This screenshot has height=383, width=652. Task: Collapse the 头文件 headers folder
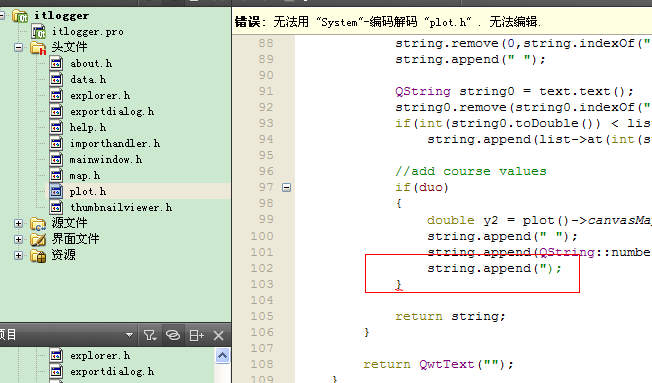coord(18,47)
